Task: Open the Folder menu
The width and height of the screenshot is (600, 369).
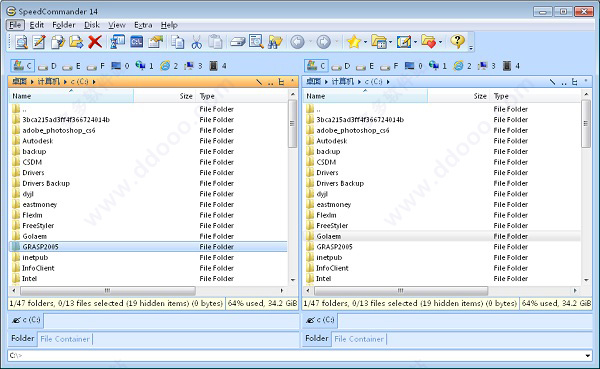Action: tap(64, 25)
